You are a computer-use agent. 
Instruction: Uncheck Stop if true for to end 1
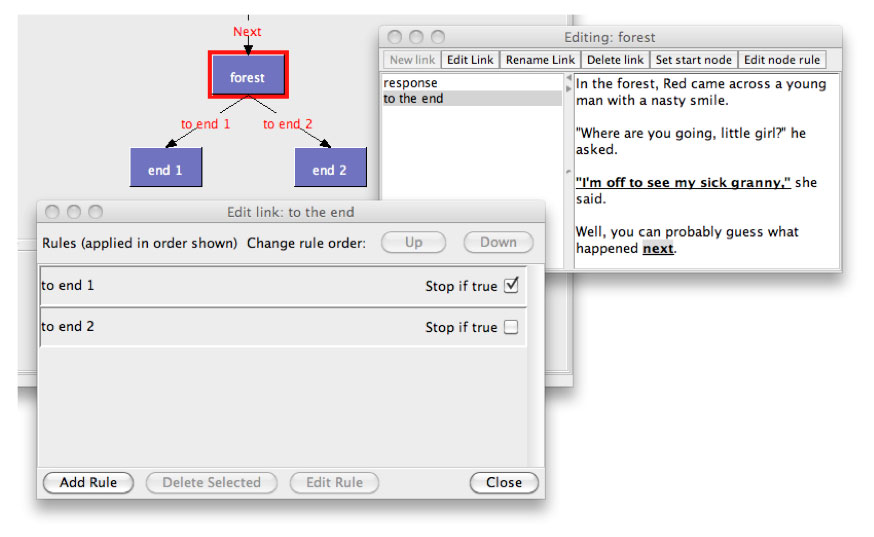511,286
